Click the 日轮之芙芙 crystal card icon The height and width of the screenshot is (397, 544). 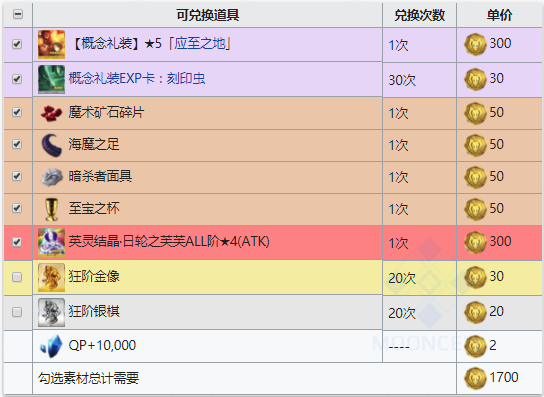click(51, 242)
